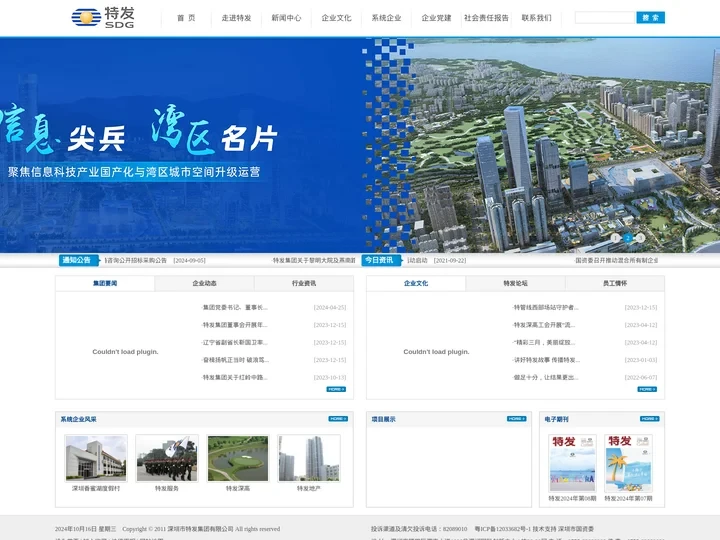Expand the 系统企业 navigation menu
Viewport: 720px width, 540px height.
[386, 18]
